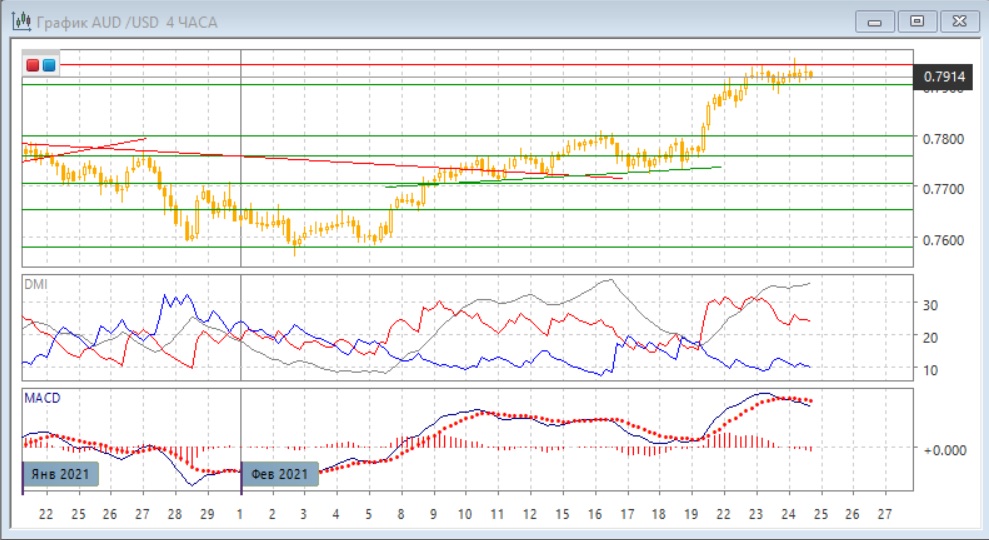Click the График AUD/USD 4 ЧАСА title
The image size is (989, 540).
(x=125, y=22)
